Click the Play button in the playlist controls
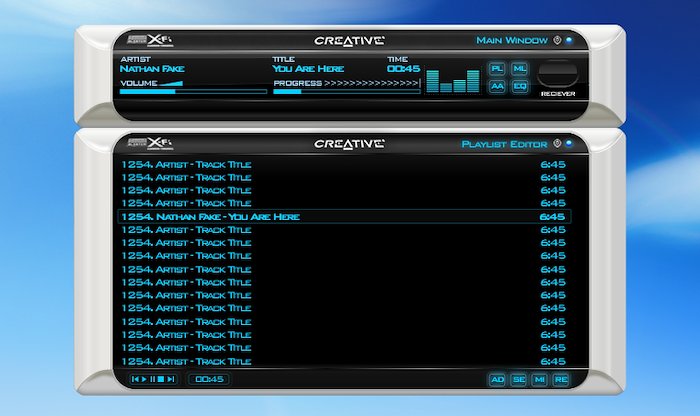This screenshot has height=416, width=700. click(x=144, y=379)
